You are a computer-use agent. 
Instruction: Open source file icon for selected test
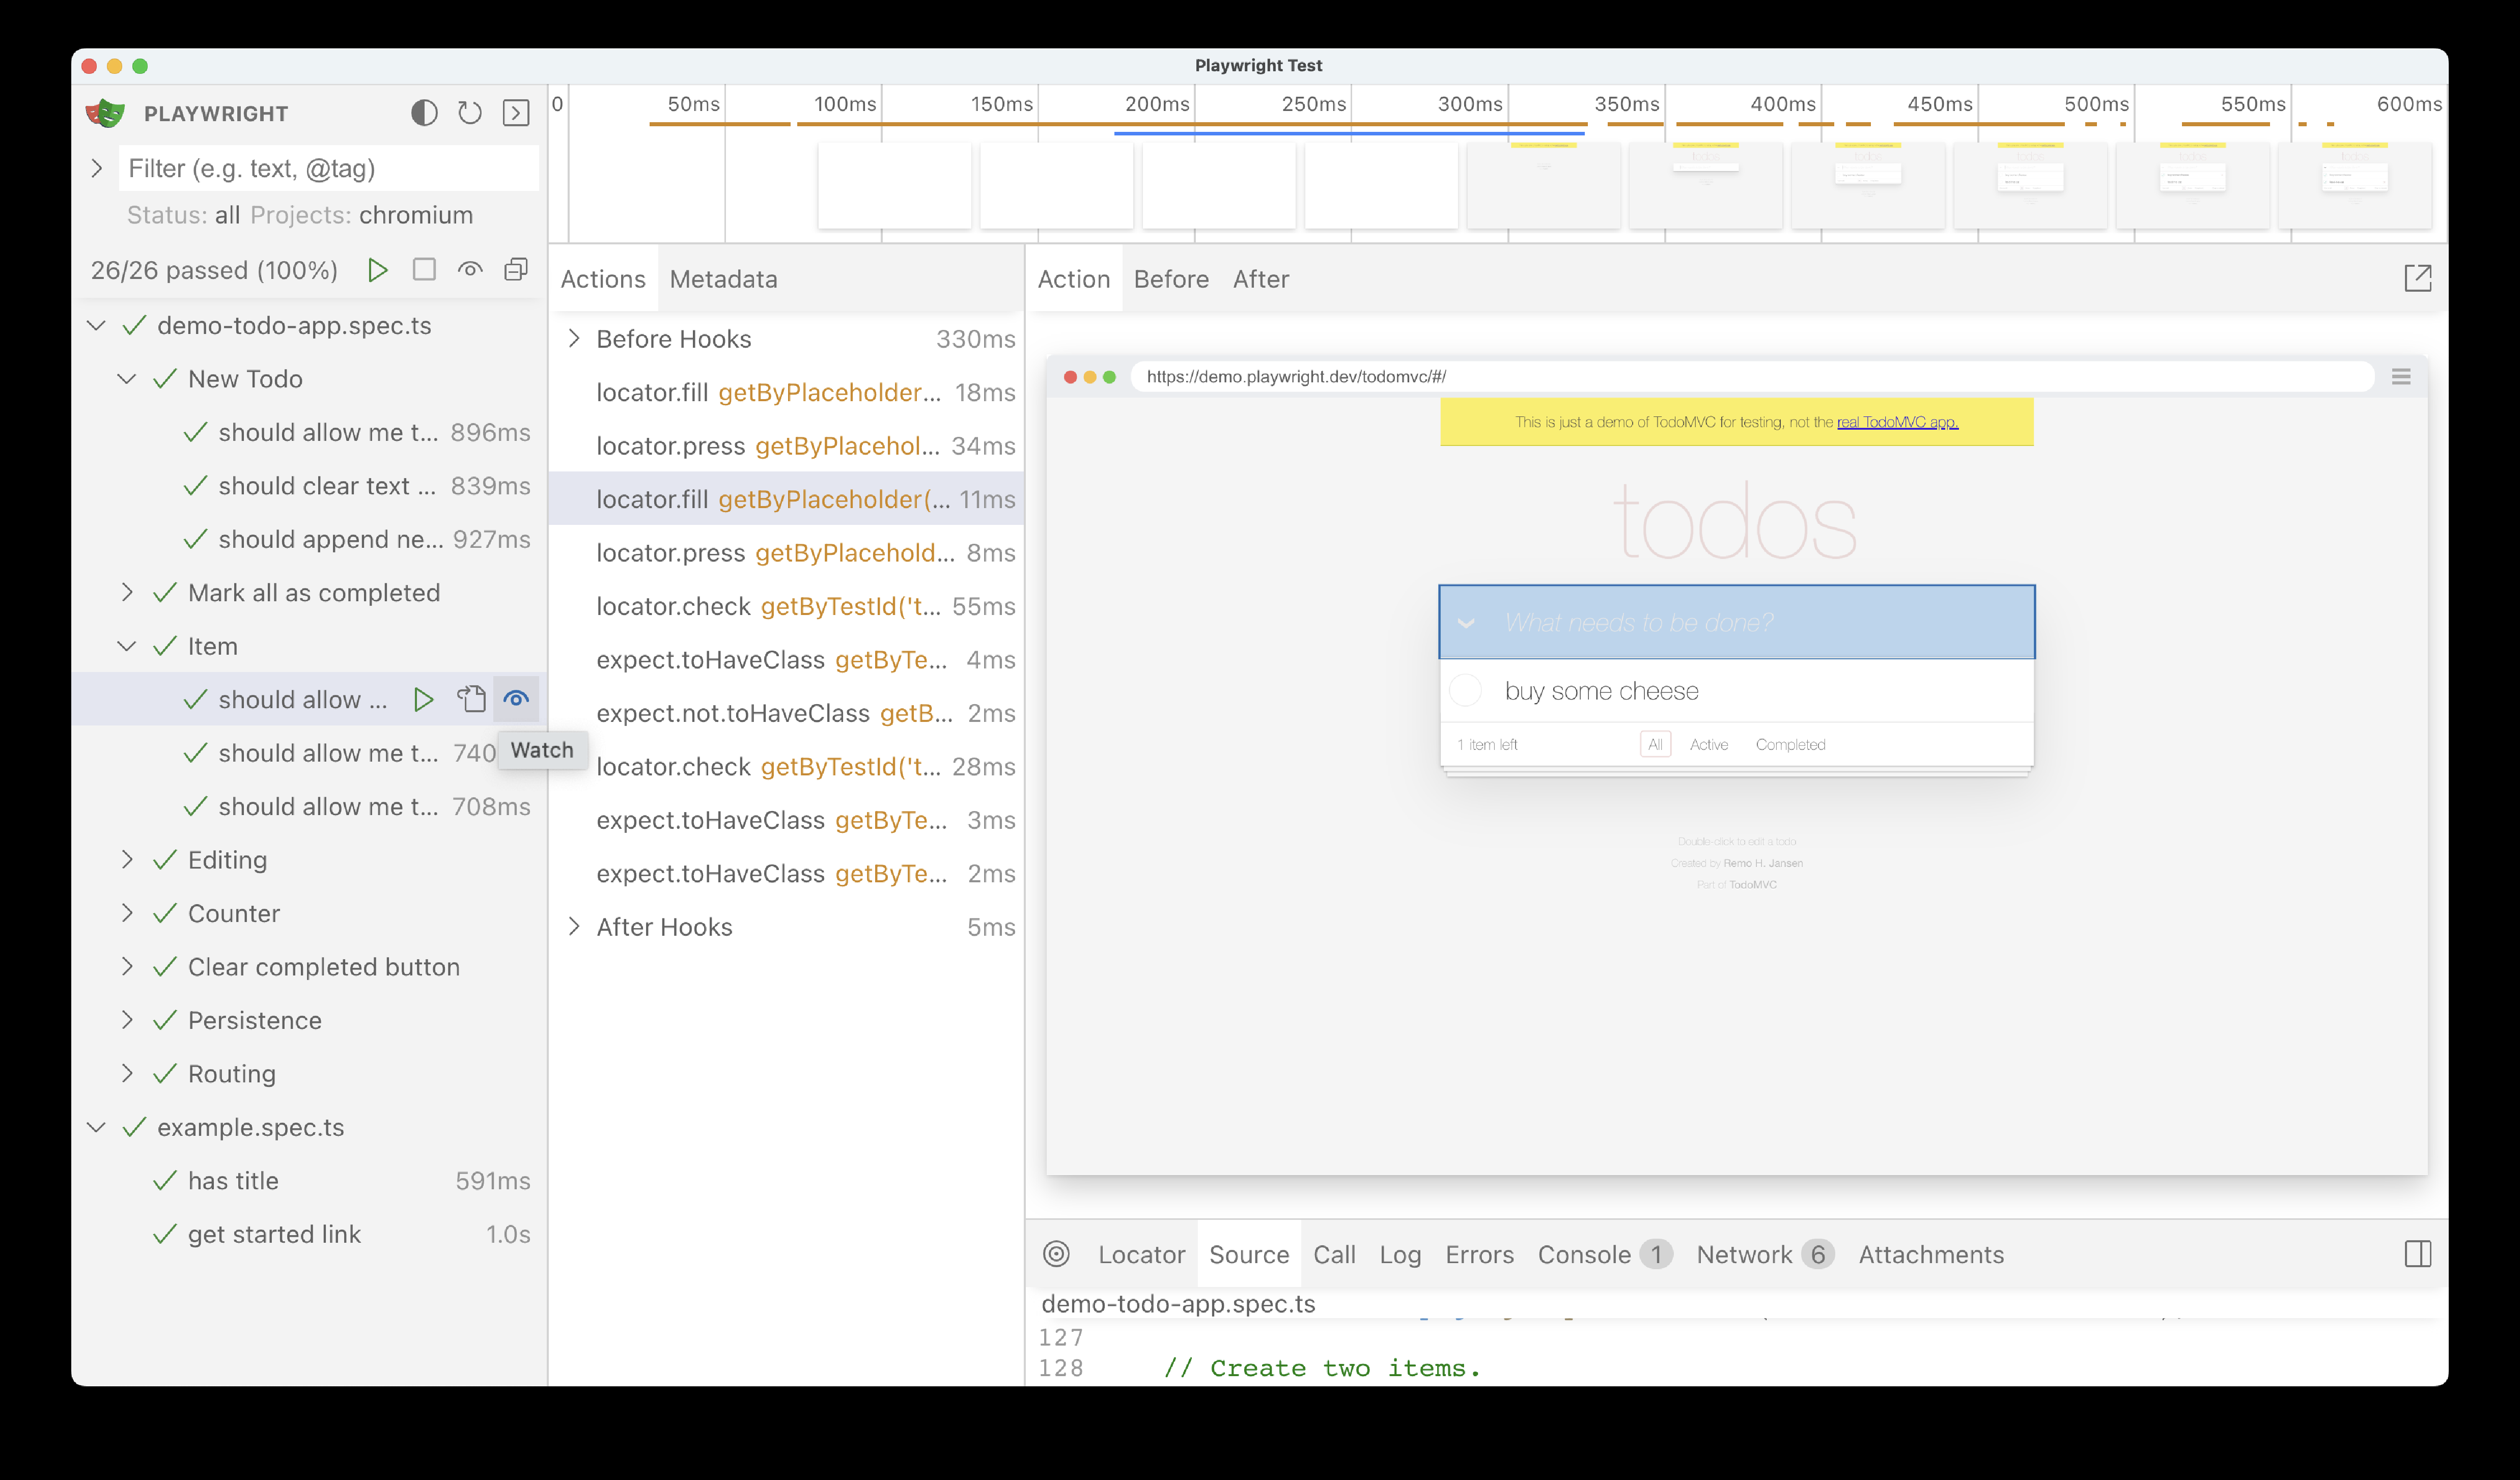(x=471, y=699)
